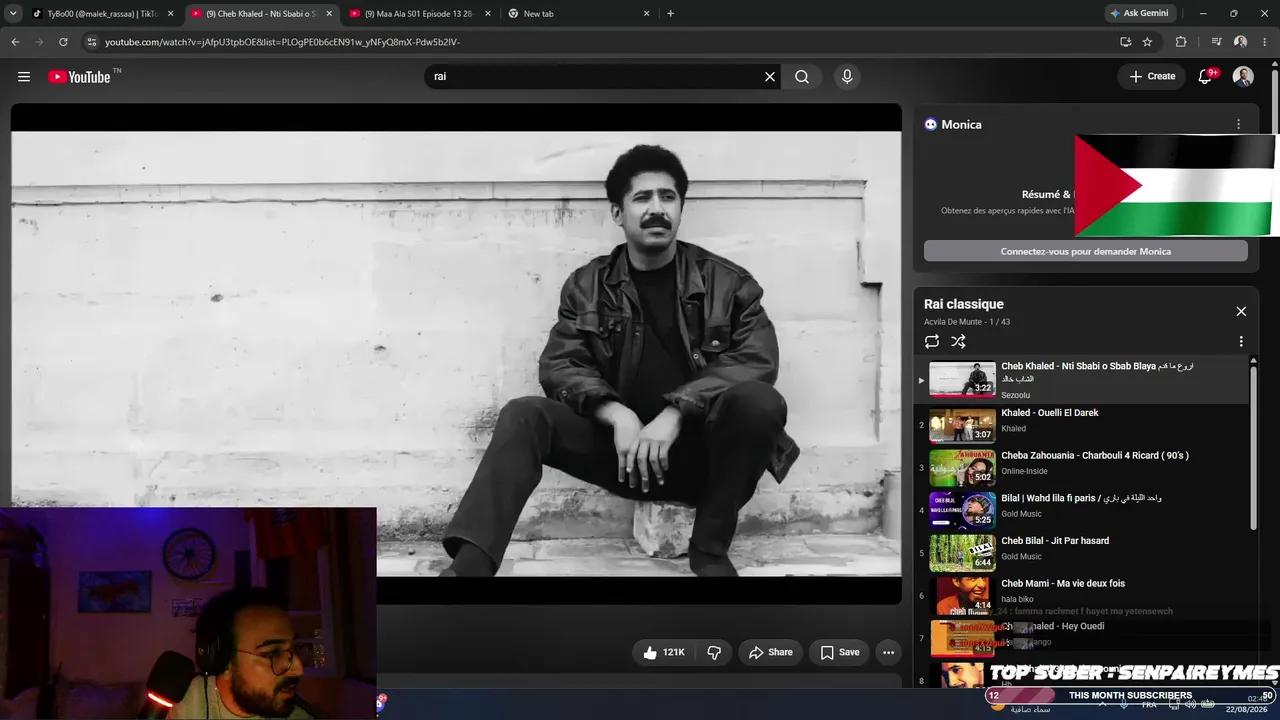Screen dimensions: 1280x720
Task: Switch to the Cheb Khaled - Nti Sbabi tab
Action: point(262,14)
